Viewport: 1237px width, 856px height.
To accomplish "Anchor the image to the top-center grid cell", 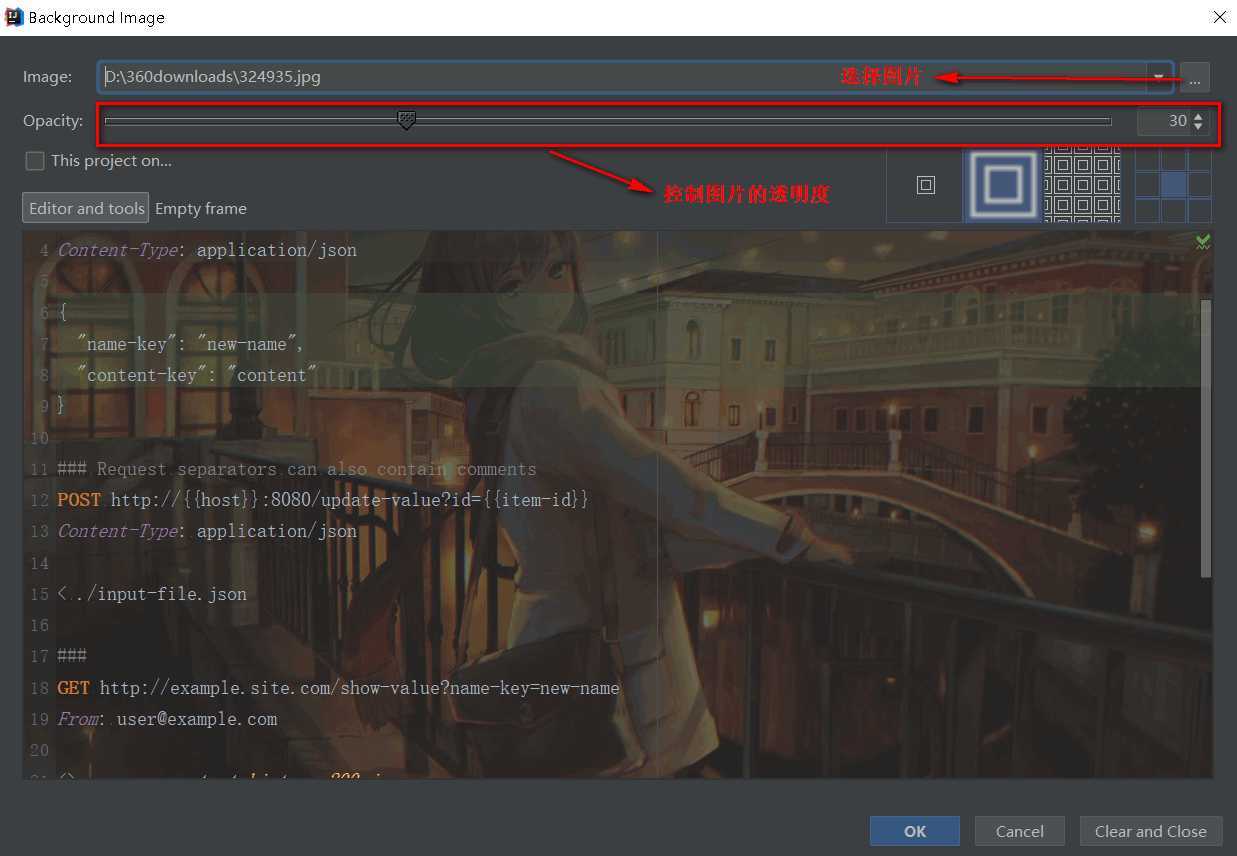I will [x=1173, y=160].
